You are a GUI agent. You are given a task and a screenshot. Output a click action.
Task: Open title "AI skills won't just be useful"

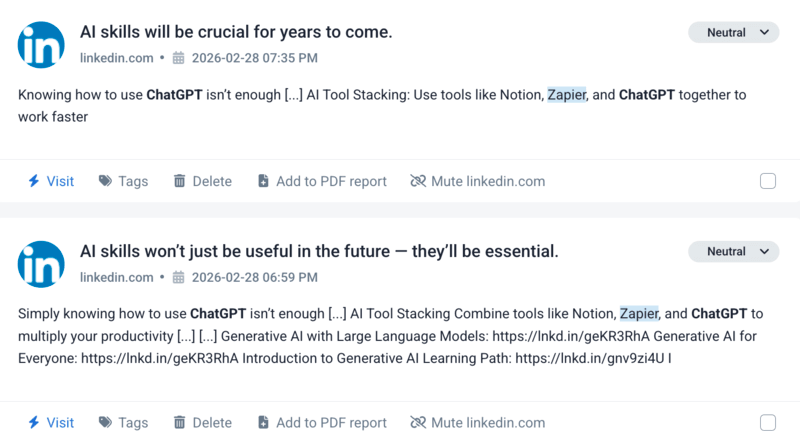(x=319, y=250)
